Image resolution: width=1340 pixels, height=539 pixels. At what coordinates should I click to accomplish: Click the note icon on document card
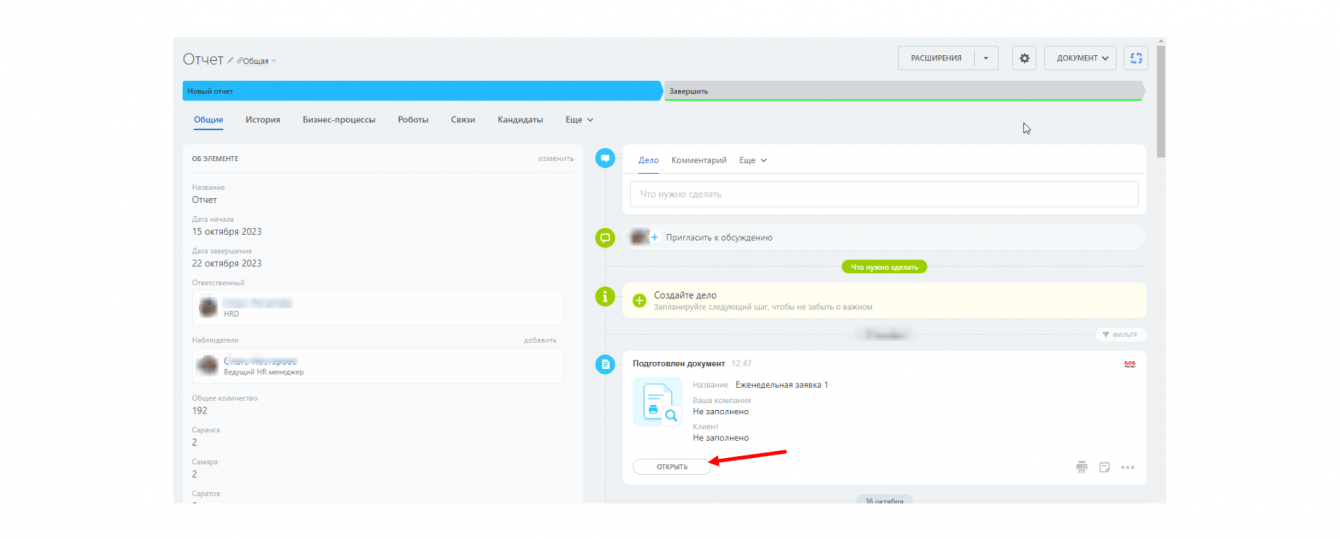[x=1104, y=467]
